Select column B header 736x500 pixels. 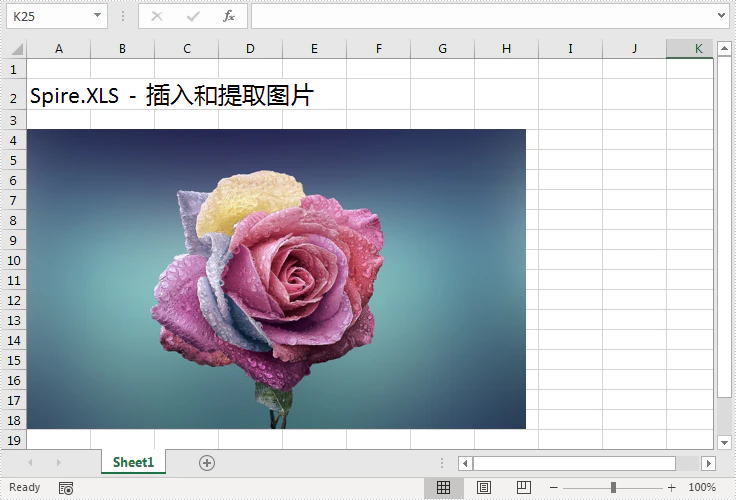tap(123, 48)
